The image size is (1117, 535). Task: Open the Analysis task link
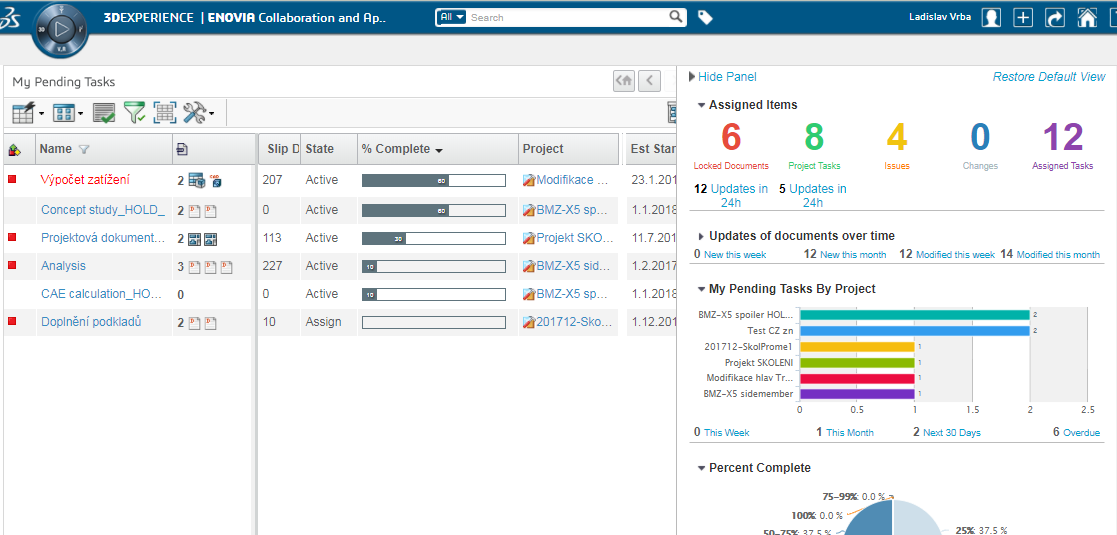pos(63,266)
